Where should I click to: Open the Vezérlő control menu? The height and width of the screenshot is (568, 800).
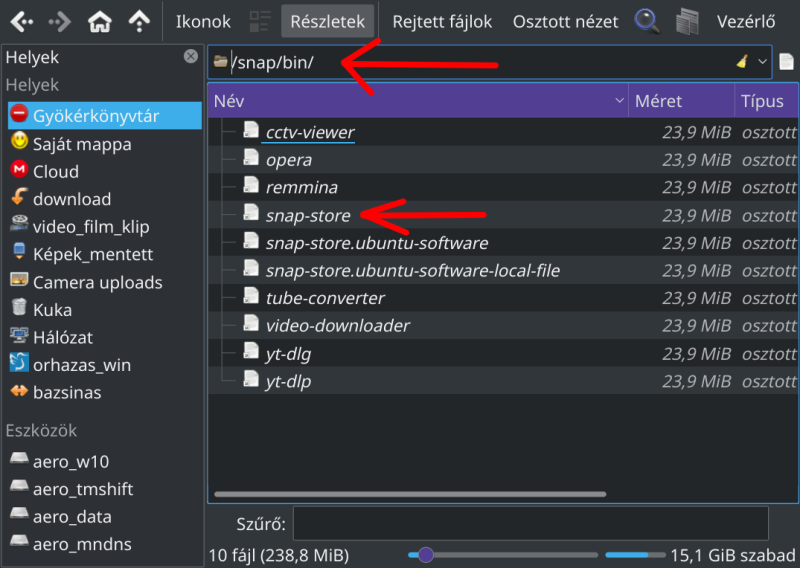click(x=745, y=22)
